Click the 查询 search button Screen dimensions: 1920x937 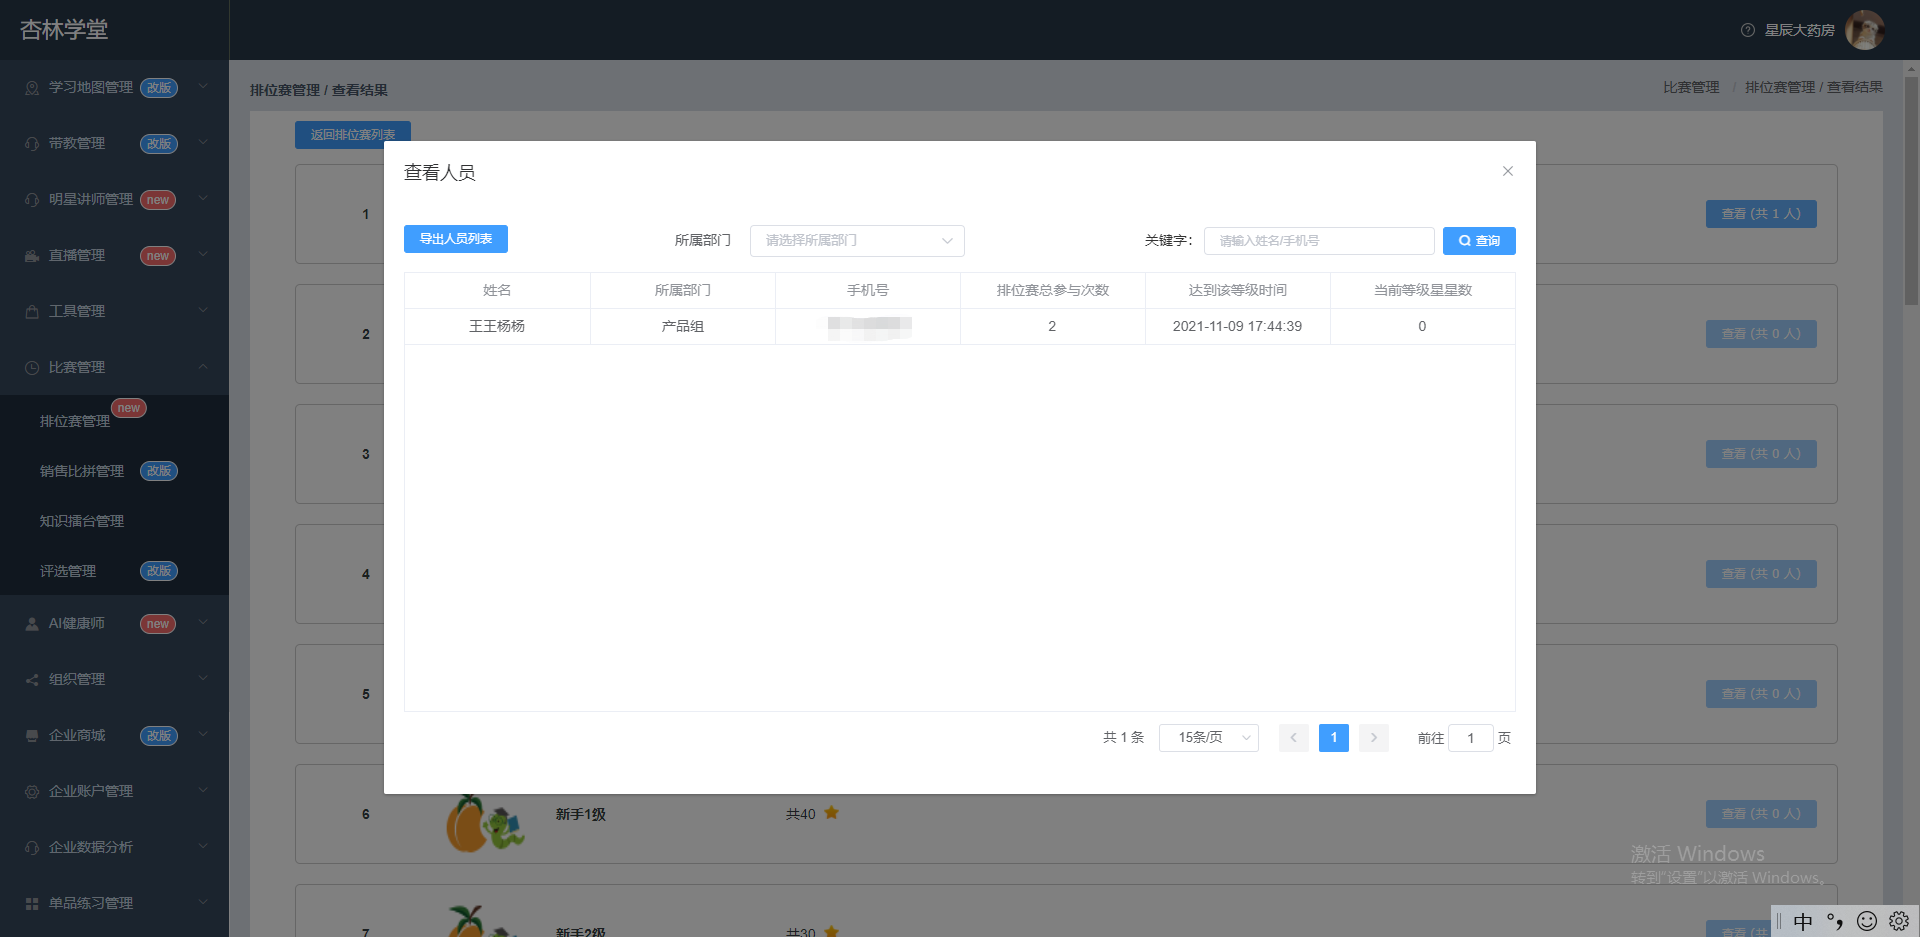pos(1479,241)
